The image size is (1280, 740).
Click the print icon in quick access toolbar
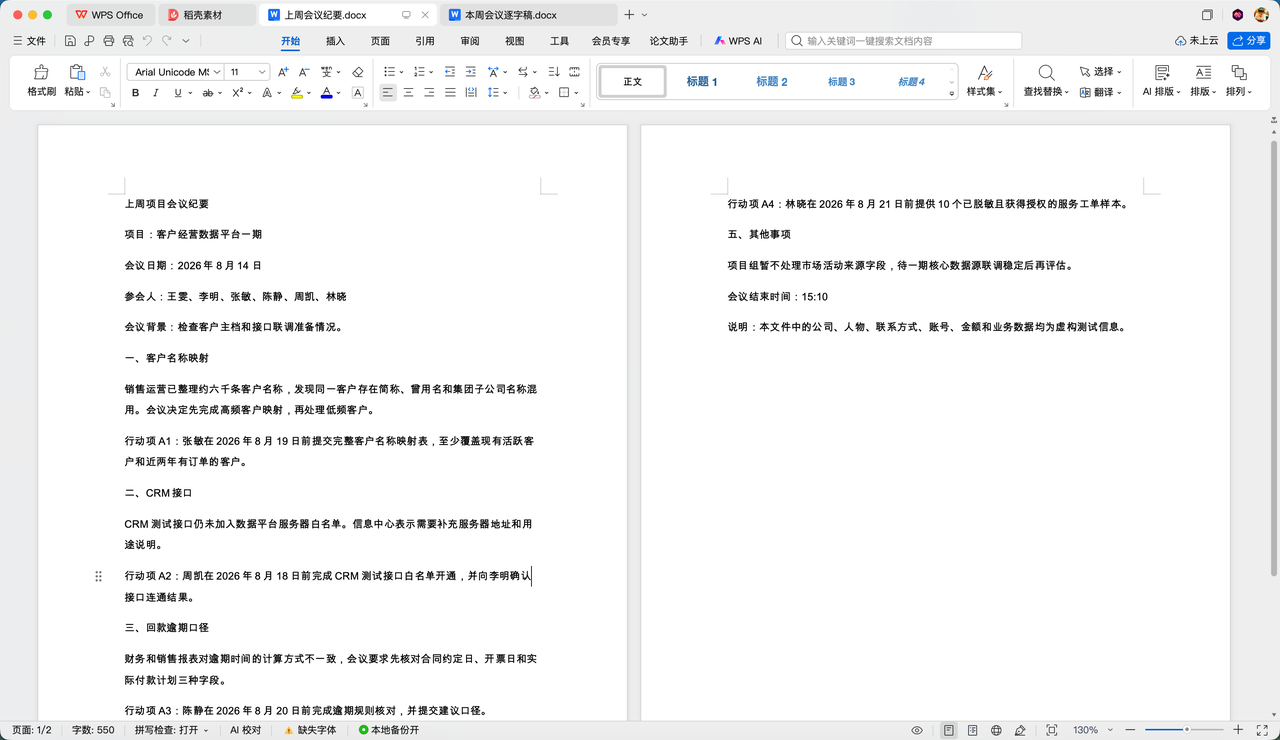(108, 41)
